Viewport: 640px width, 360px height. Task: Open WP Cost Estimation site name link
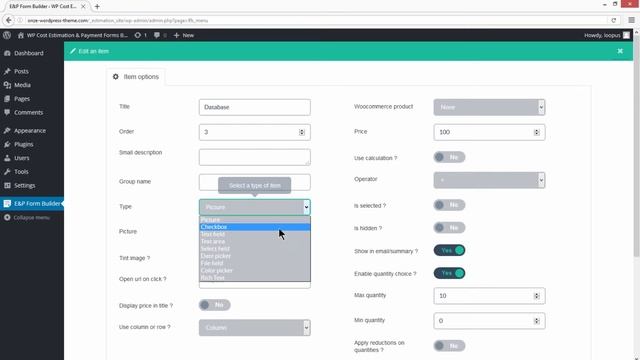[x=77, y=35]
